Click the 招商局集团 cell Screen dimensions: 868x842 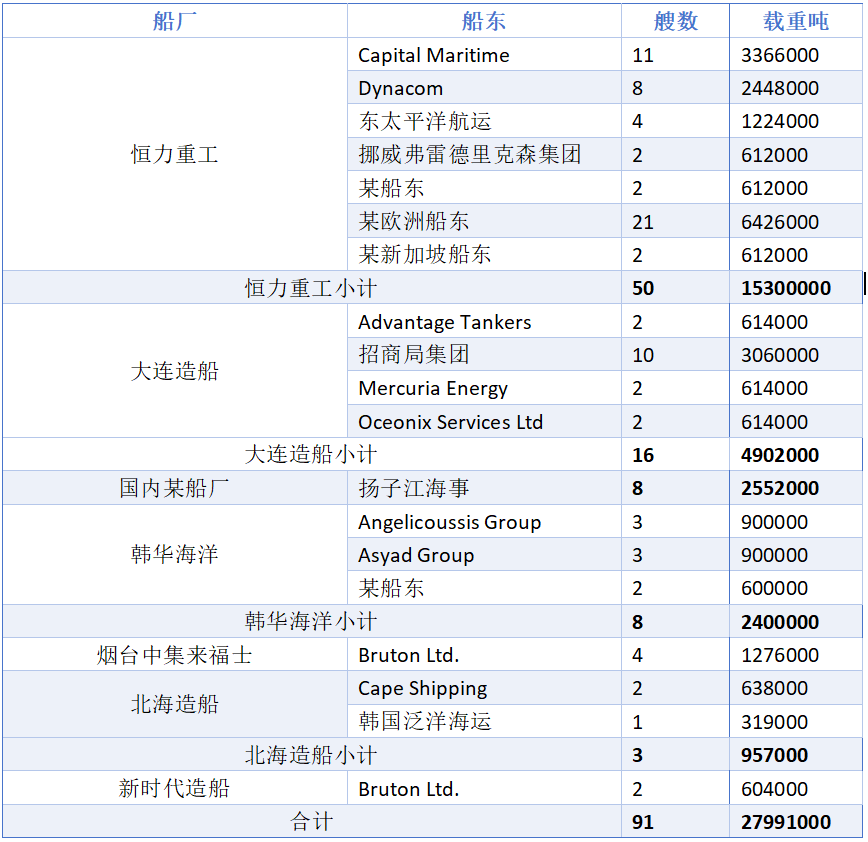coord(414,355)
